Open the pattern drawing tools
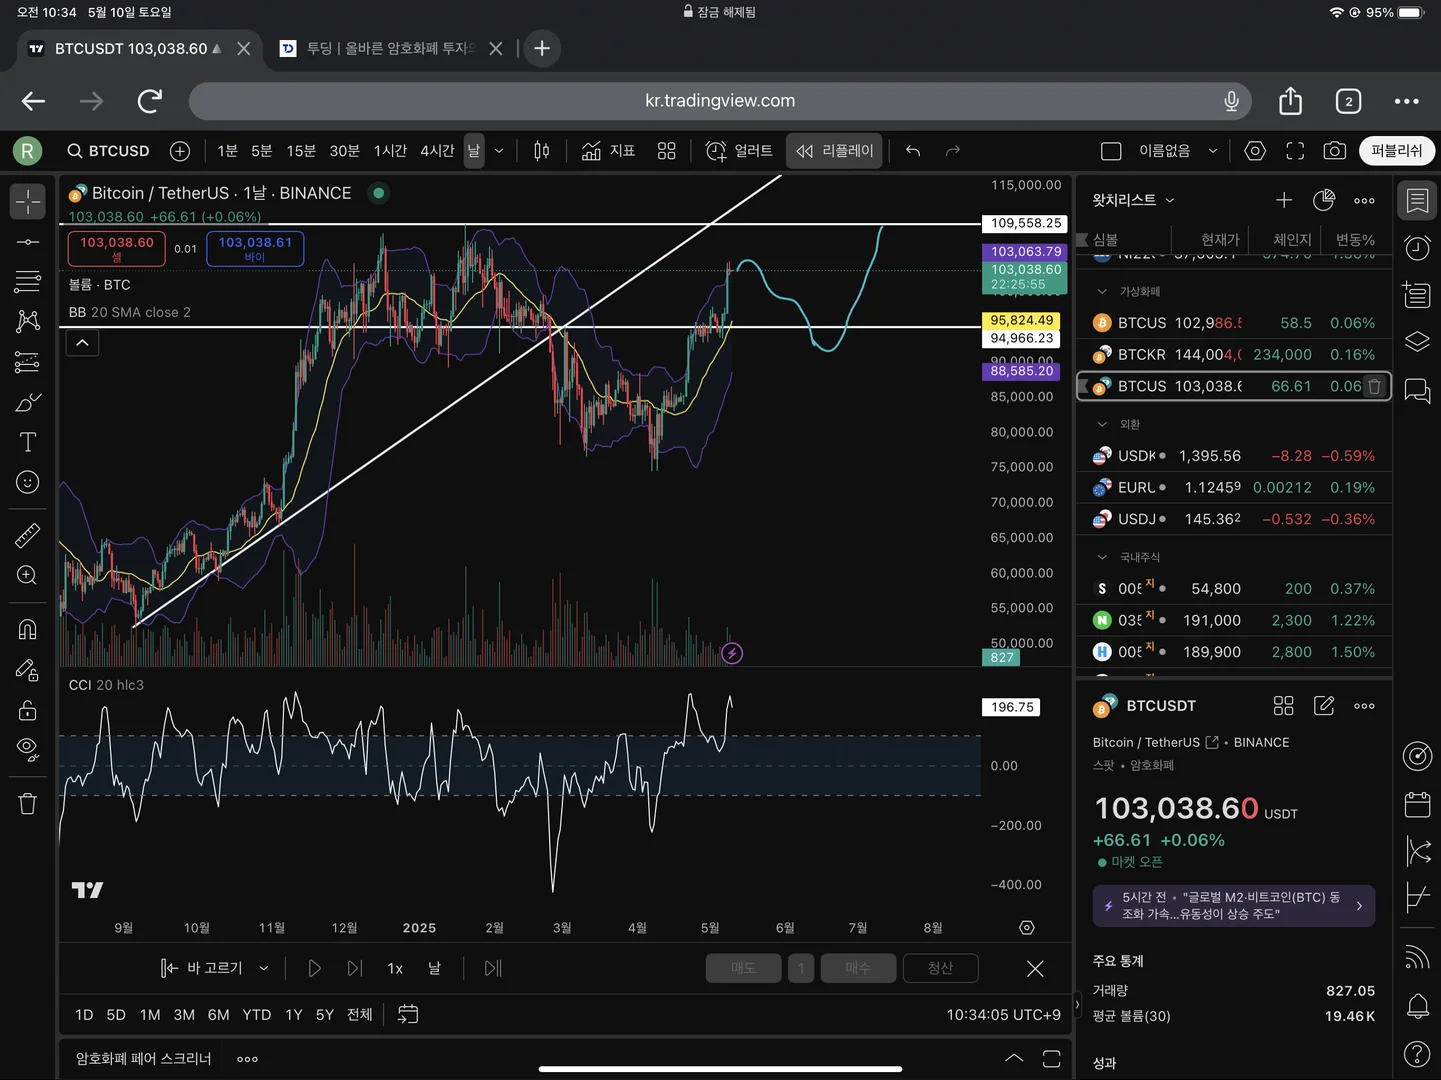Screen dimensions: 1441x1080 28,321
